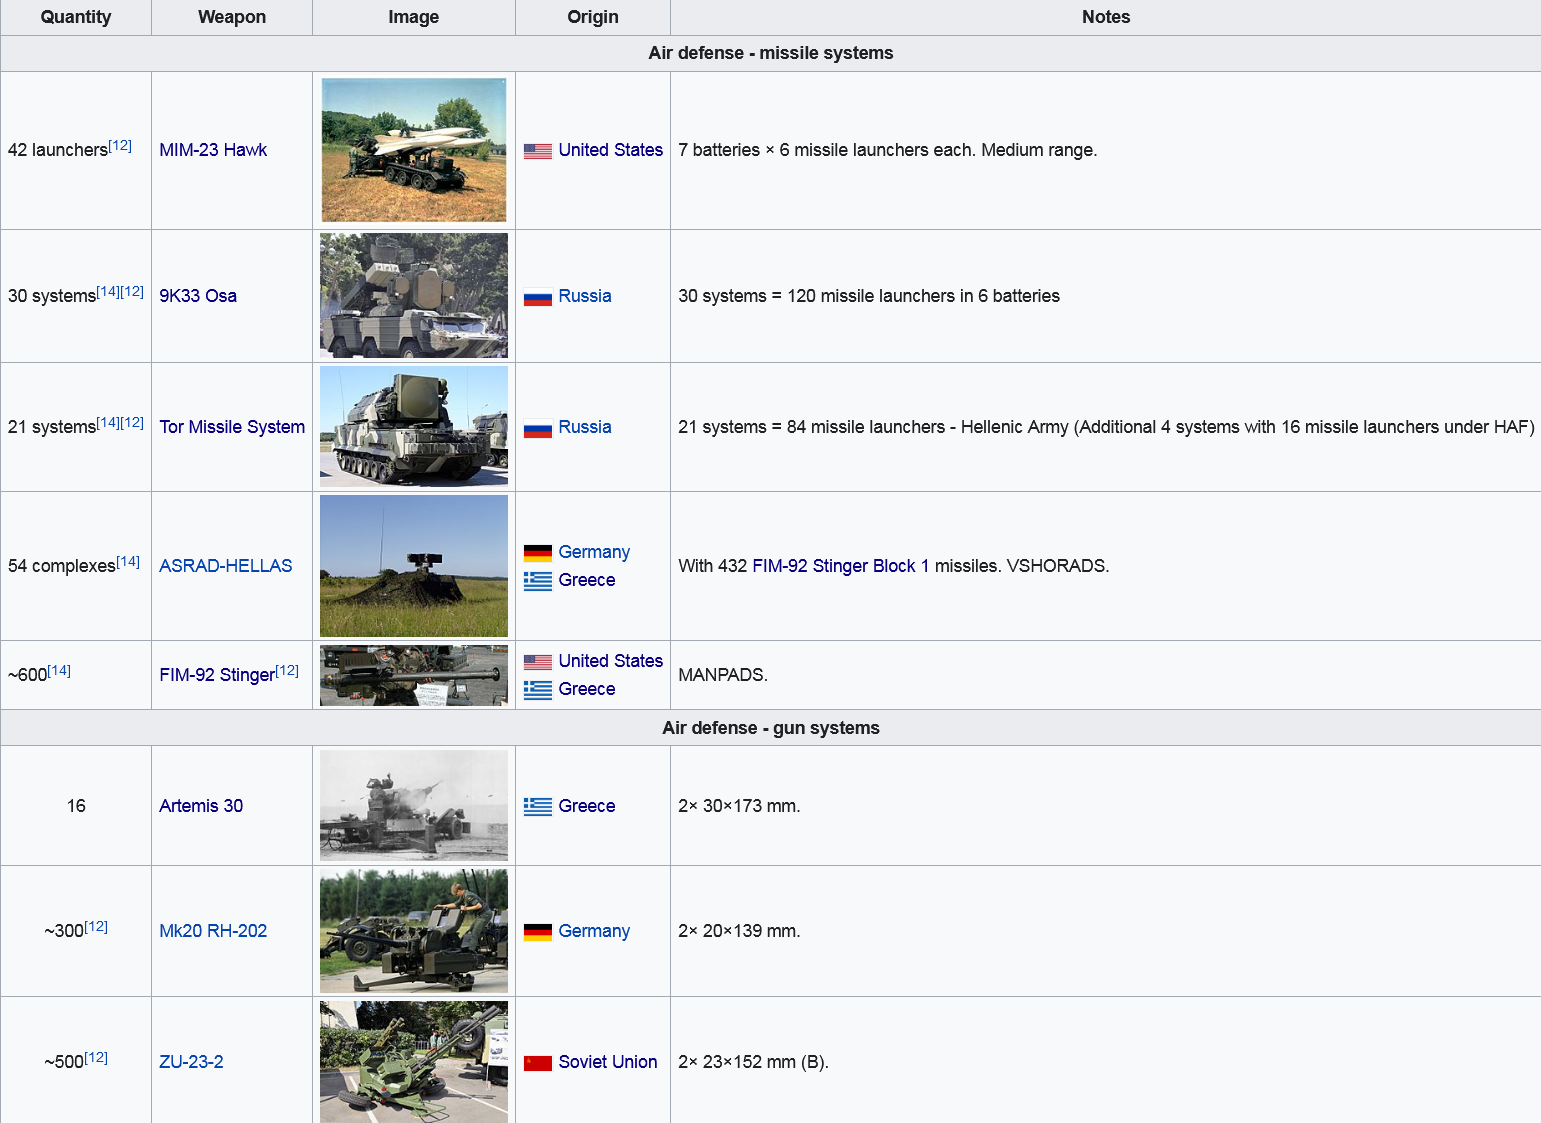This screenshot has width=1541, height=1123.
Task: View the ASRAD-HELLAS field photo
Action: (414, 566)
